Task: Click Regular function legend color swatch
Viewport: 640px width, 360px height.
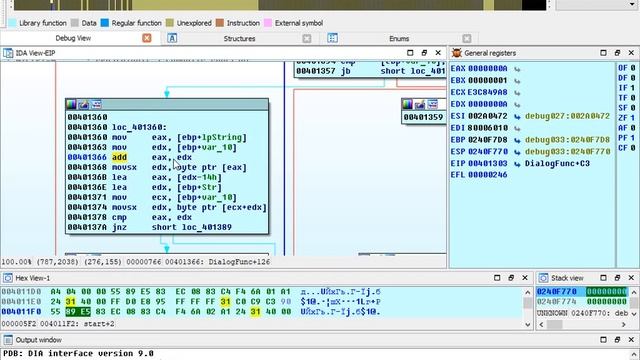Action: pos(105,23)
